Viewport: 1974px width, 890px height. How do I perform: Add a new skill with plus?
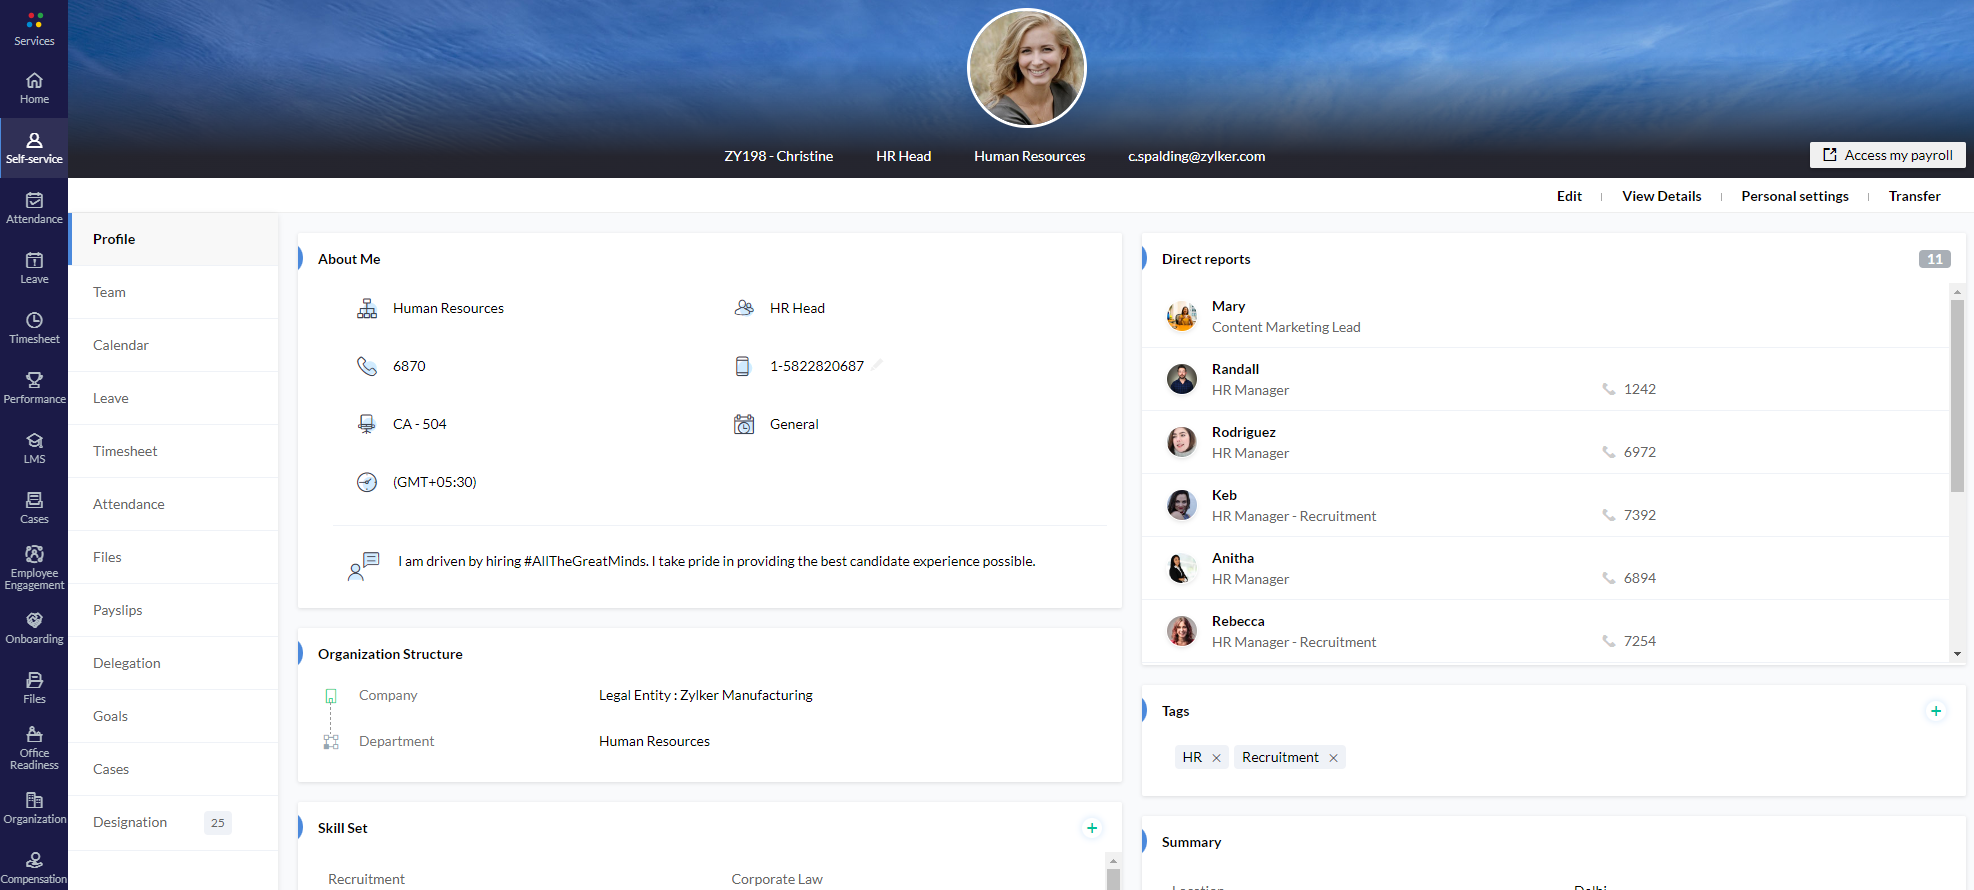point(1092,828)
